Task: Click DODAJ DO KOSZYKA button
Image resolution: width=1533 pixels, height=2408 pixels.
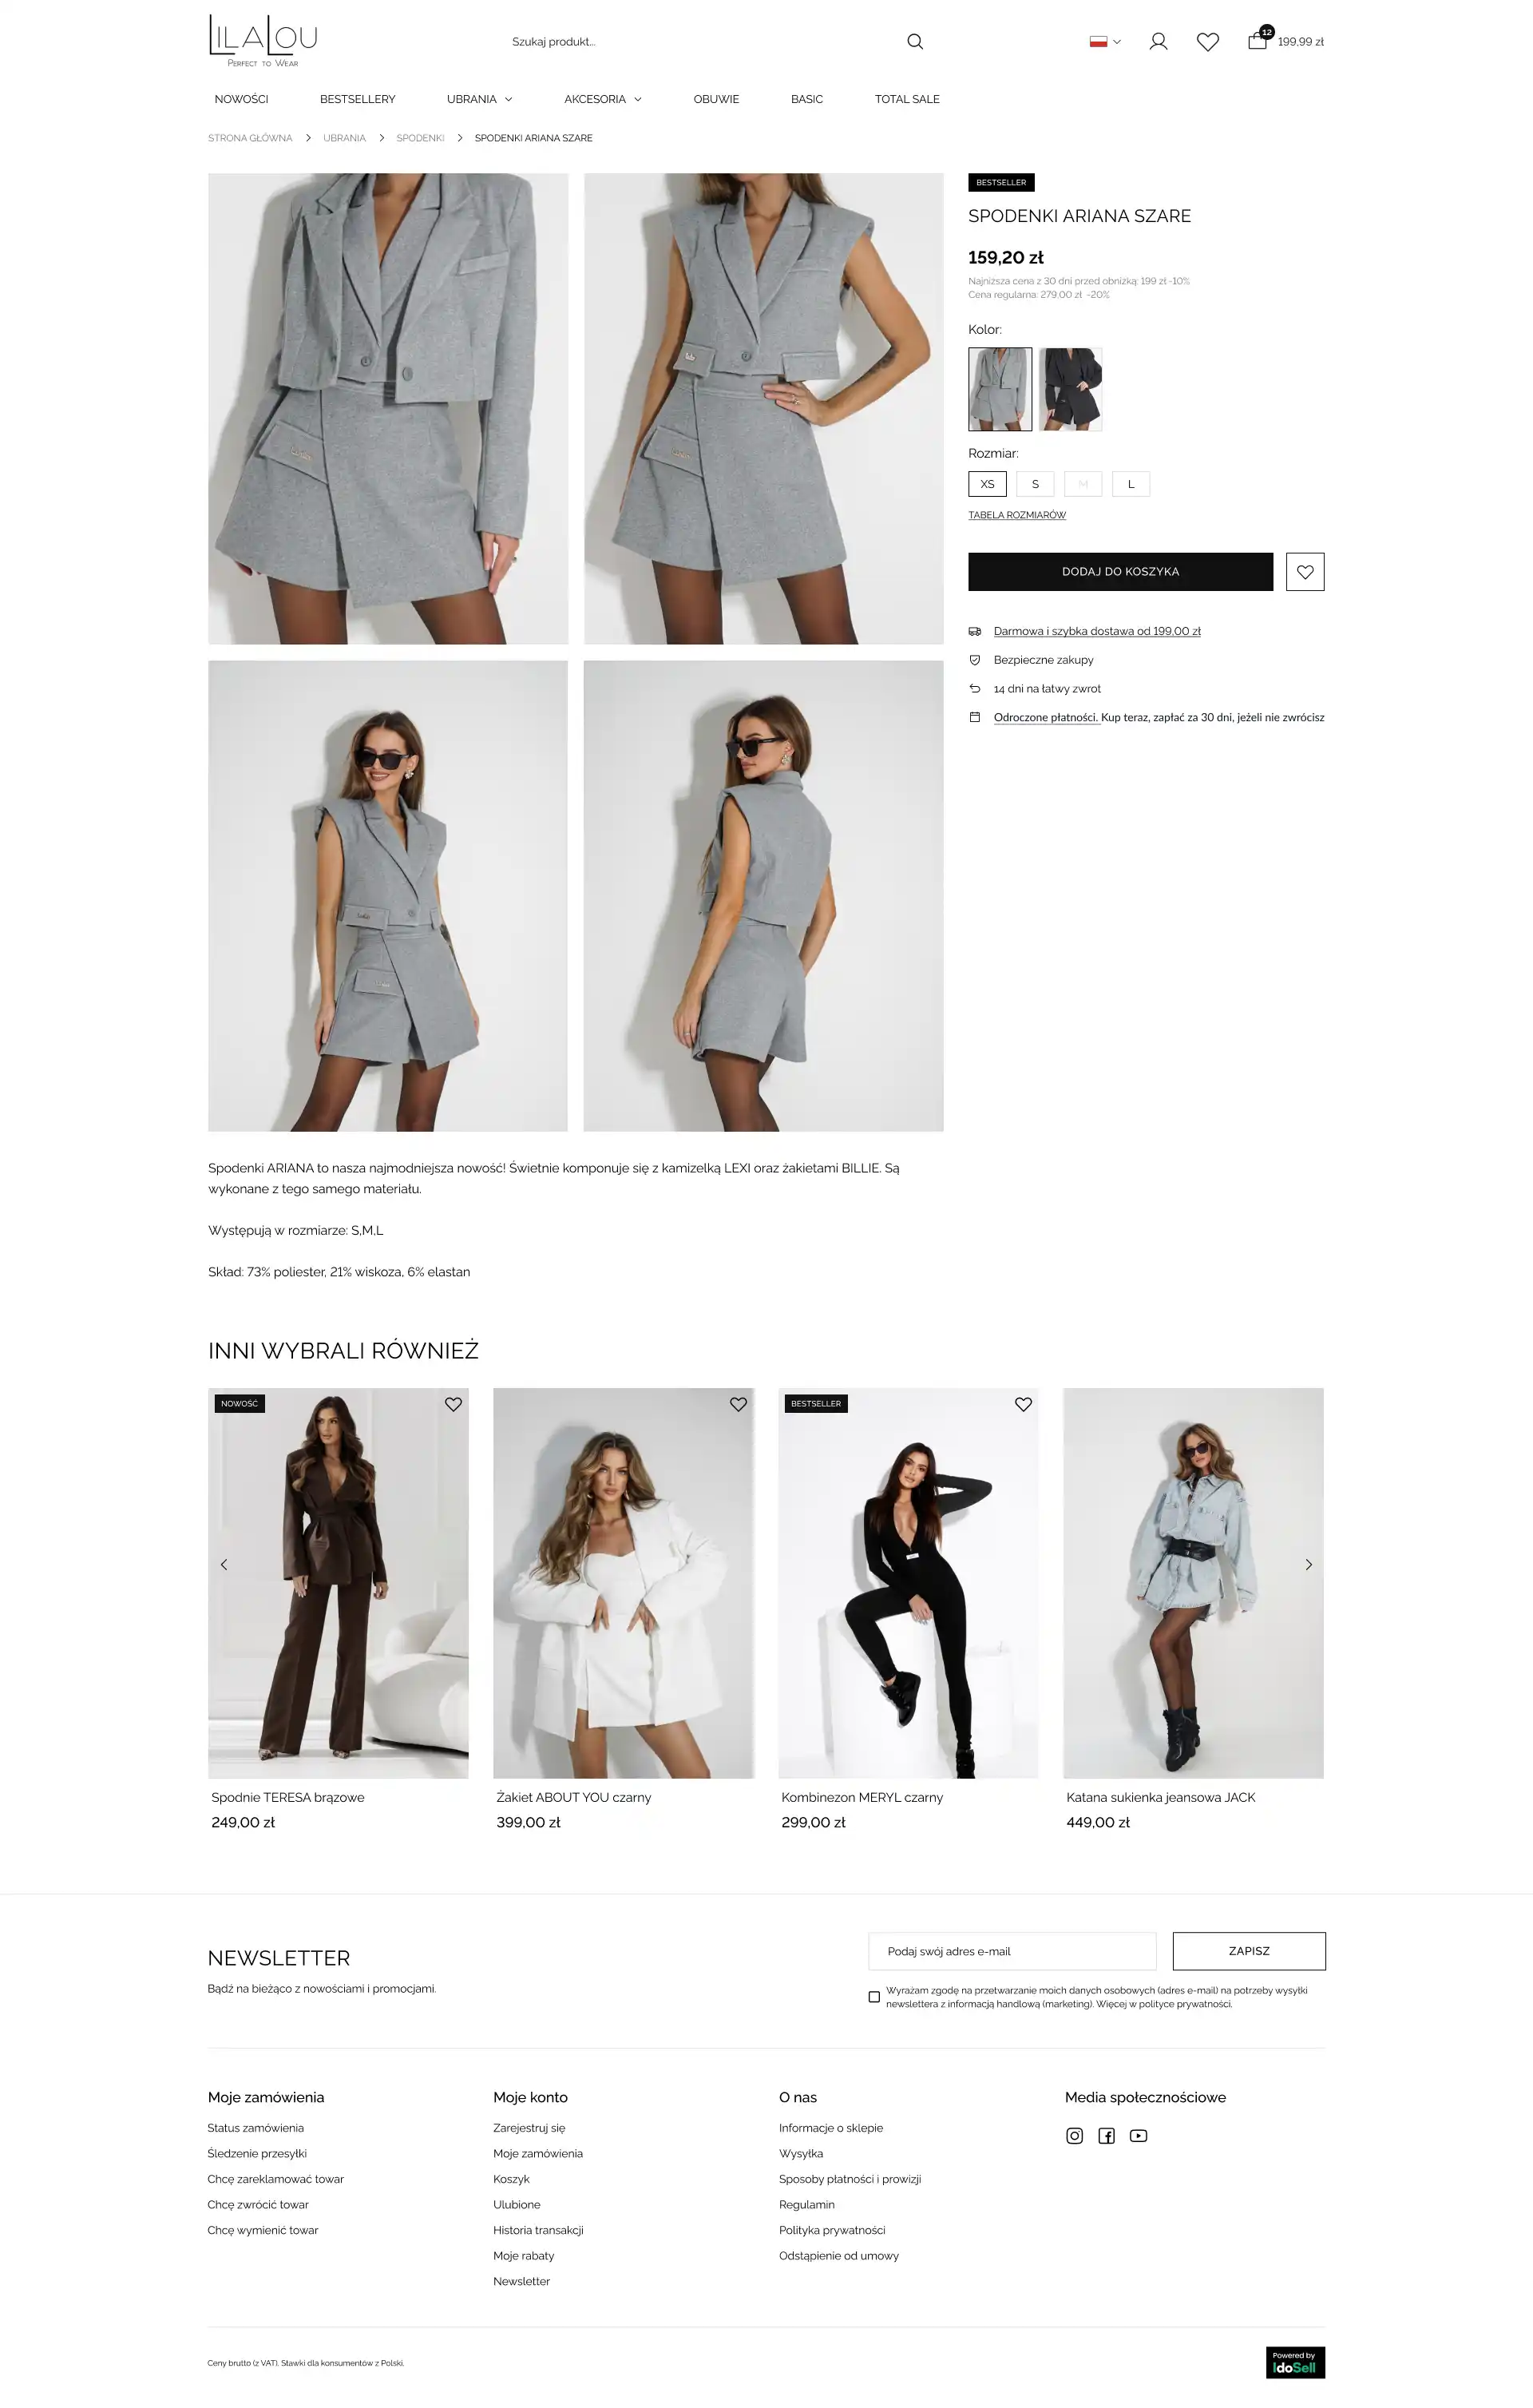Action: pos(1120,572)
